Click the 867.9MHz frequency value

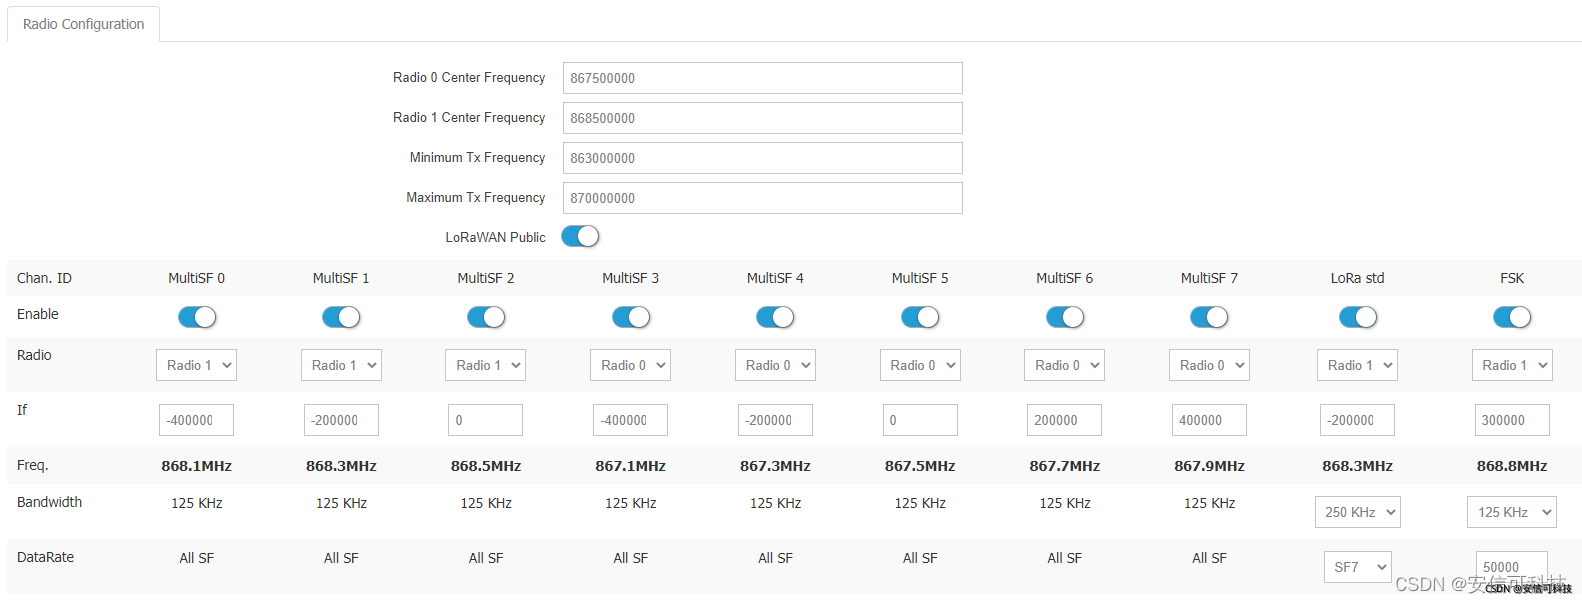(x=1209, y=466)
